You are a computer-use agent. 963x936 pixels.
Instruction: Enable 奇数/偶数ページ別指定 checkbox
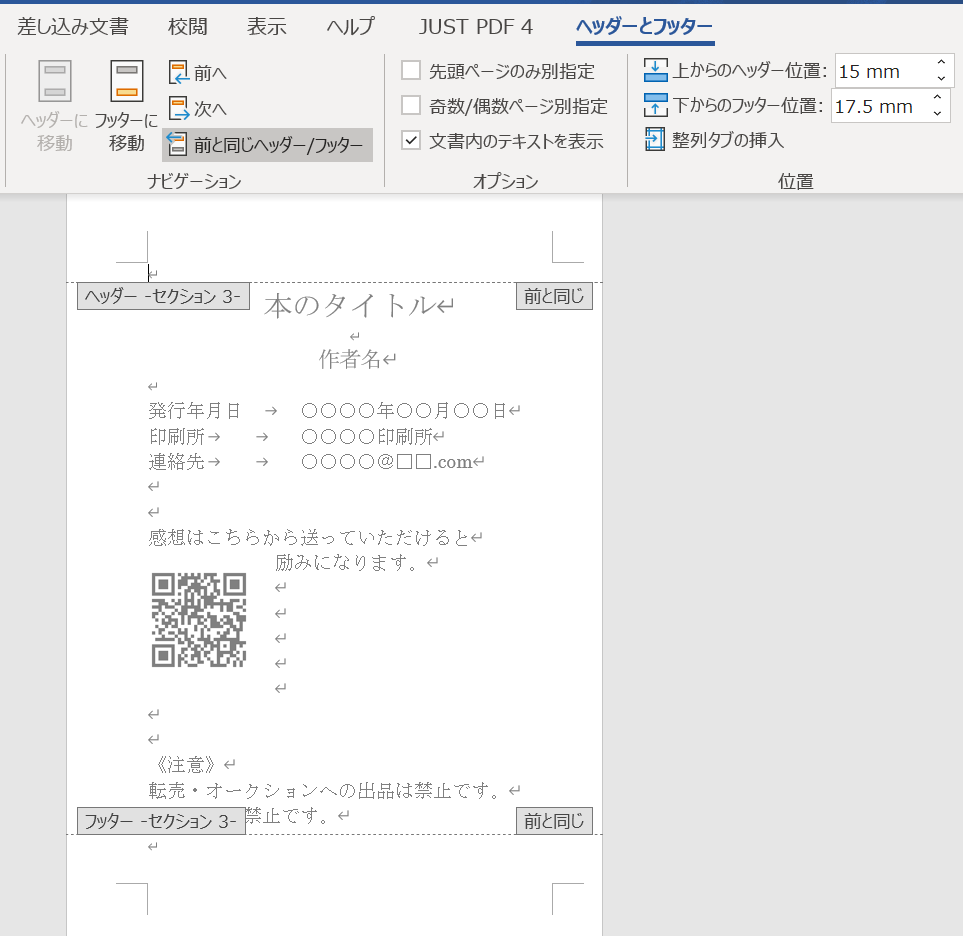coord(413,106)
